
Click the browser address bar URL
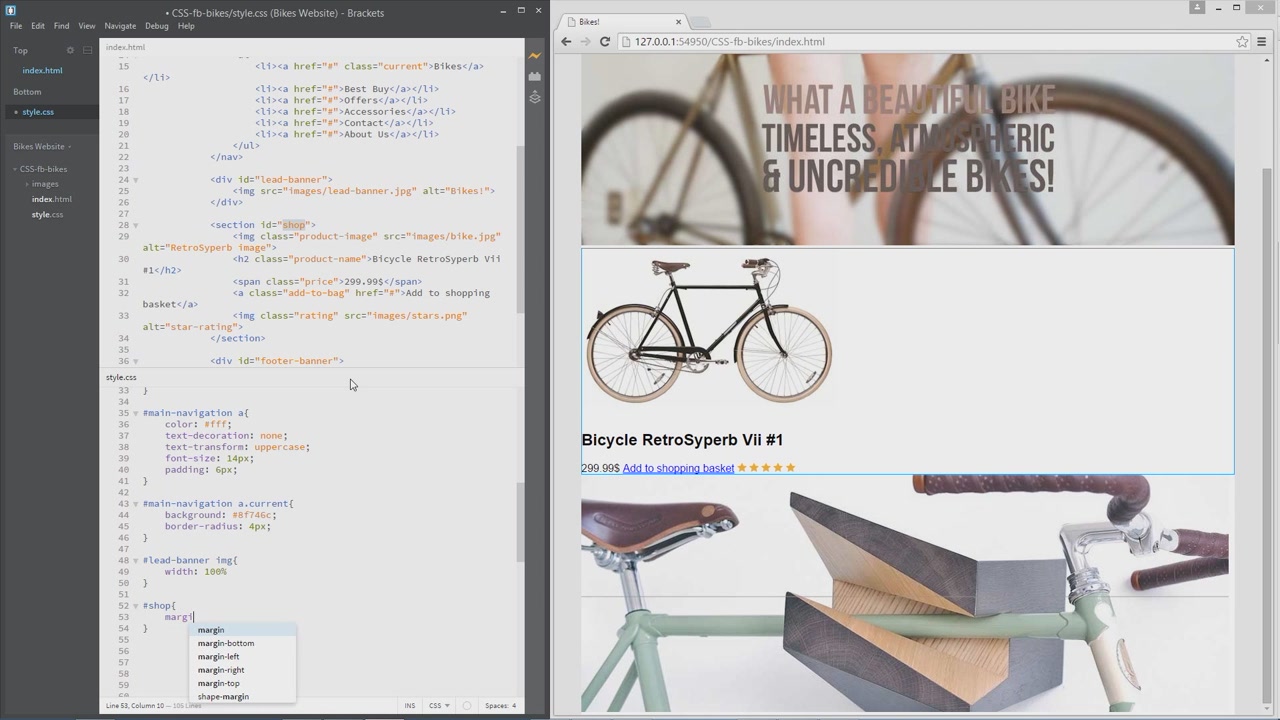[729, 42]
